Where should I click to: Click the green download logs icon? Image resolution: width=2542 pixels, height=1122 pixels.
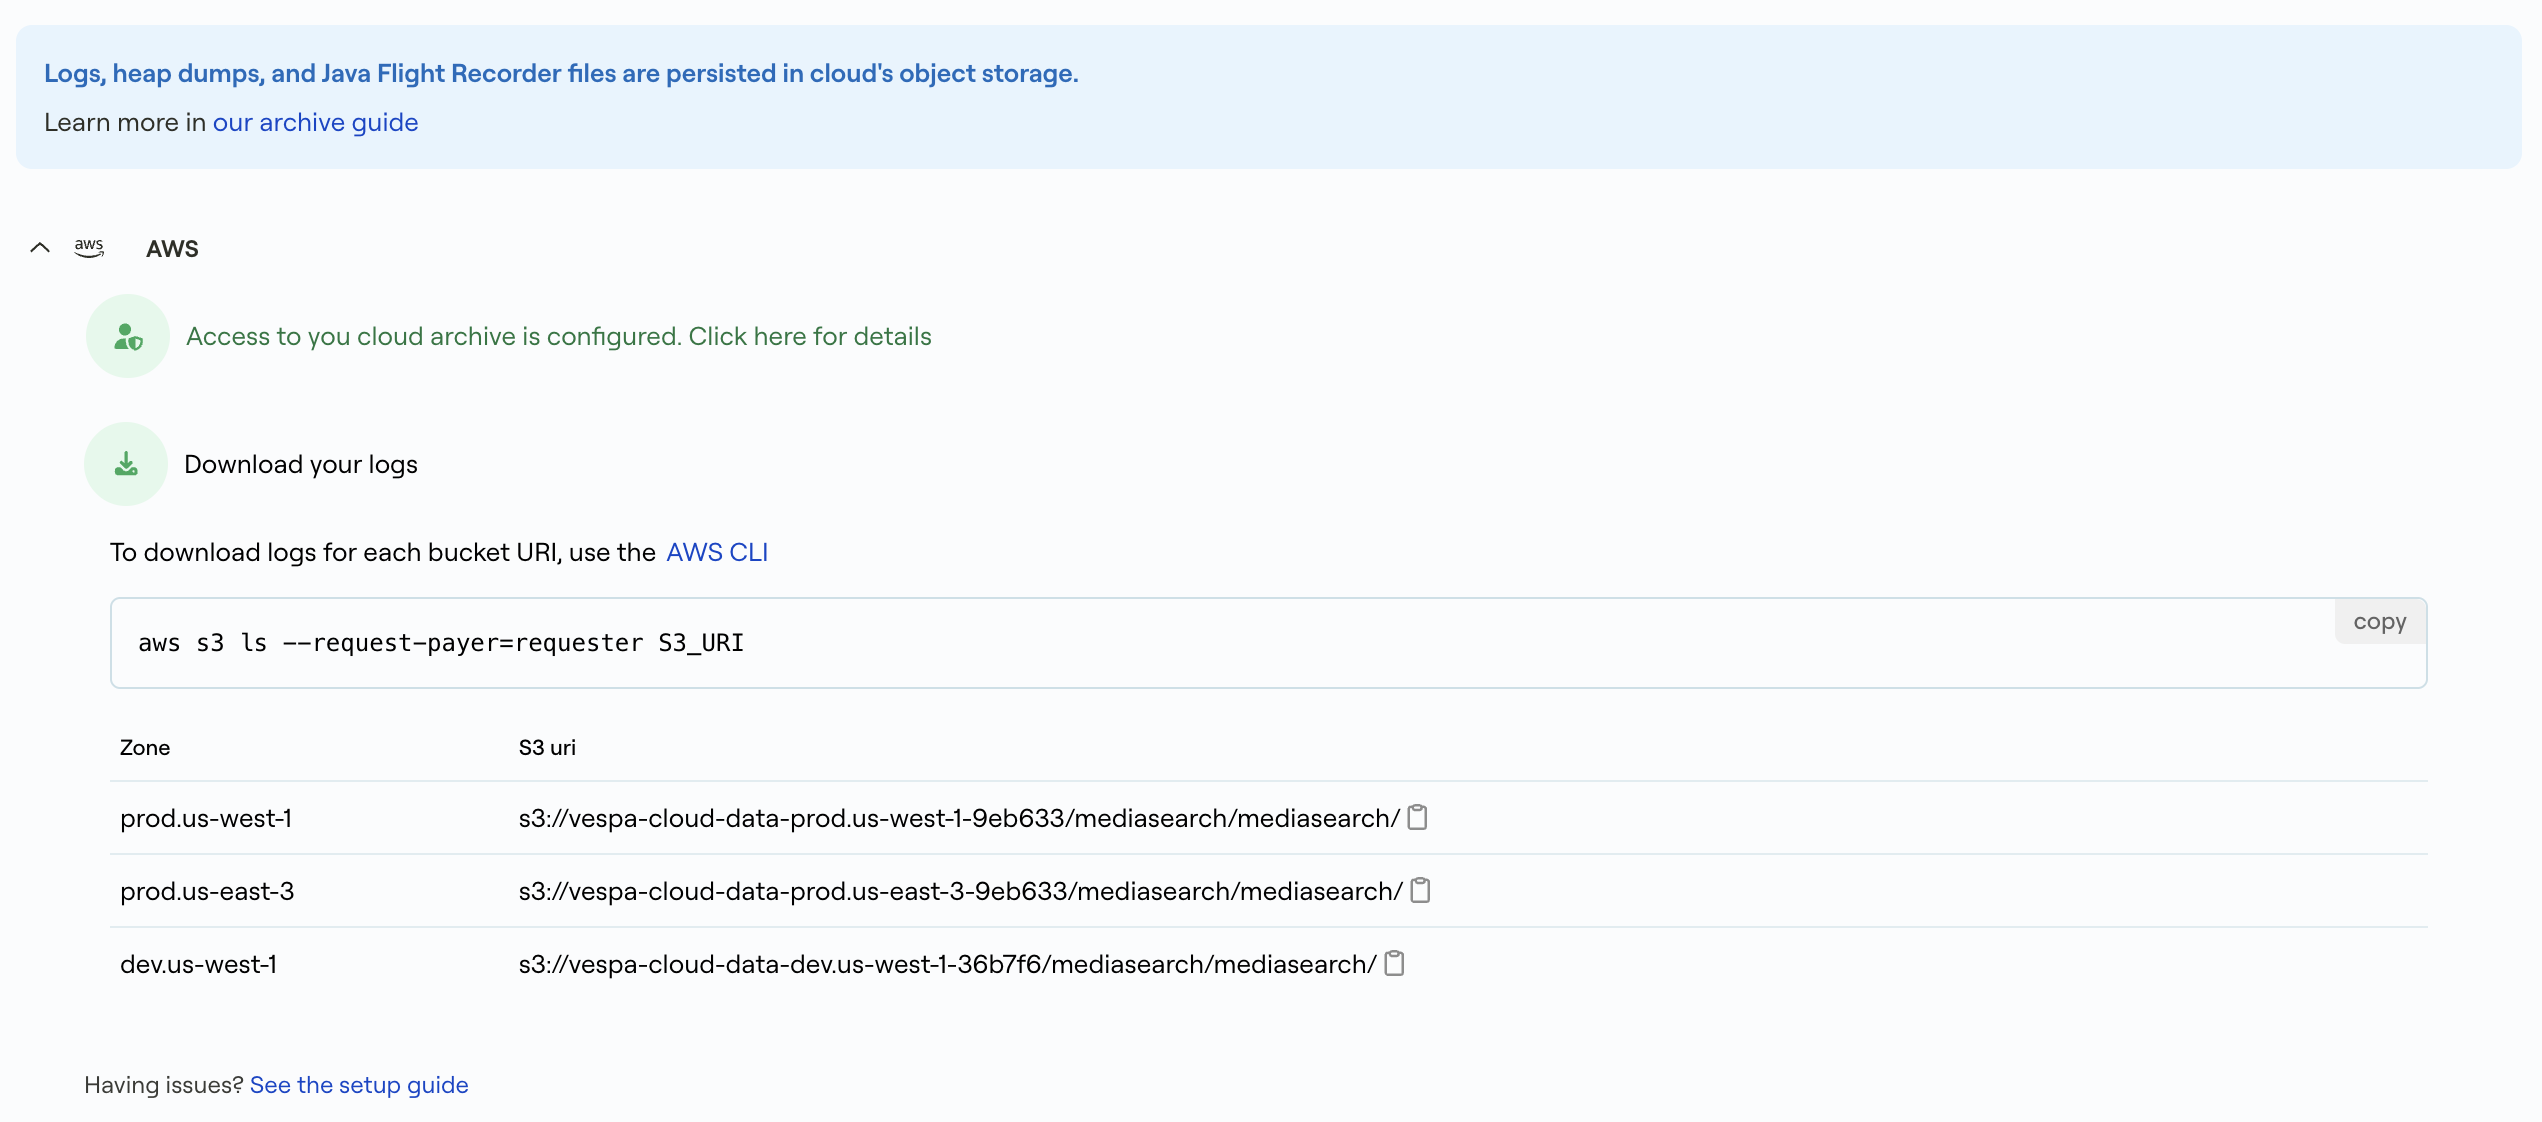click(x=126, y=463)
